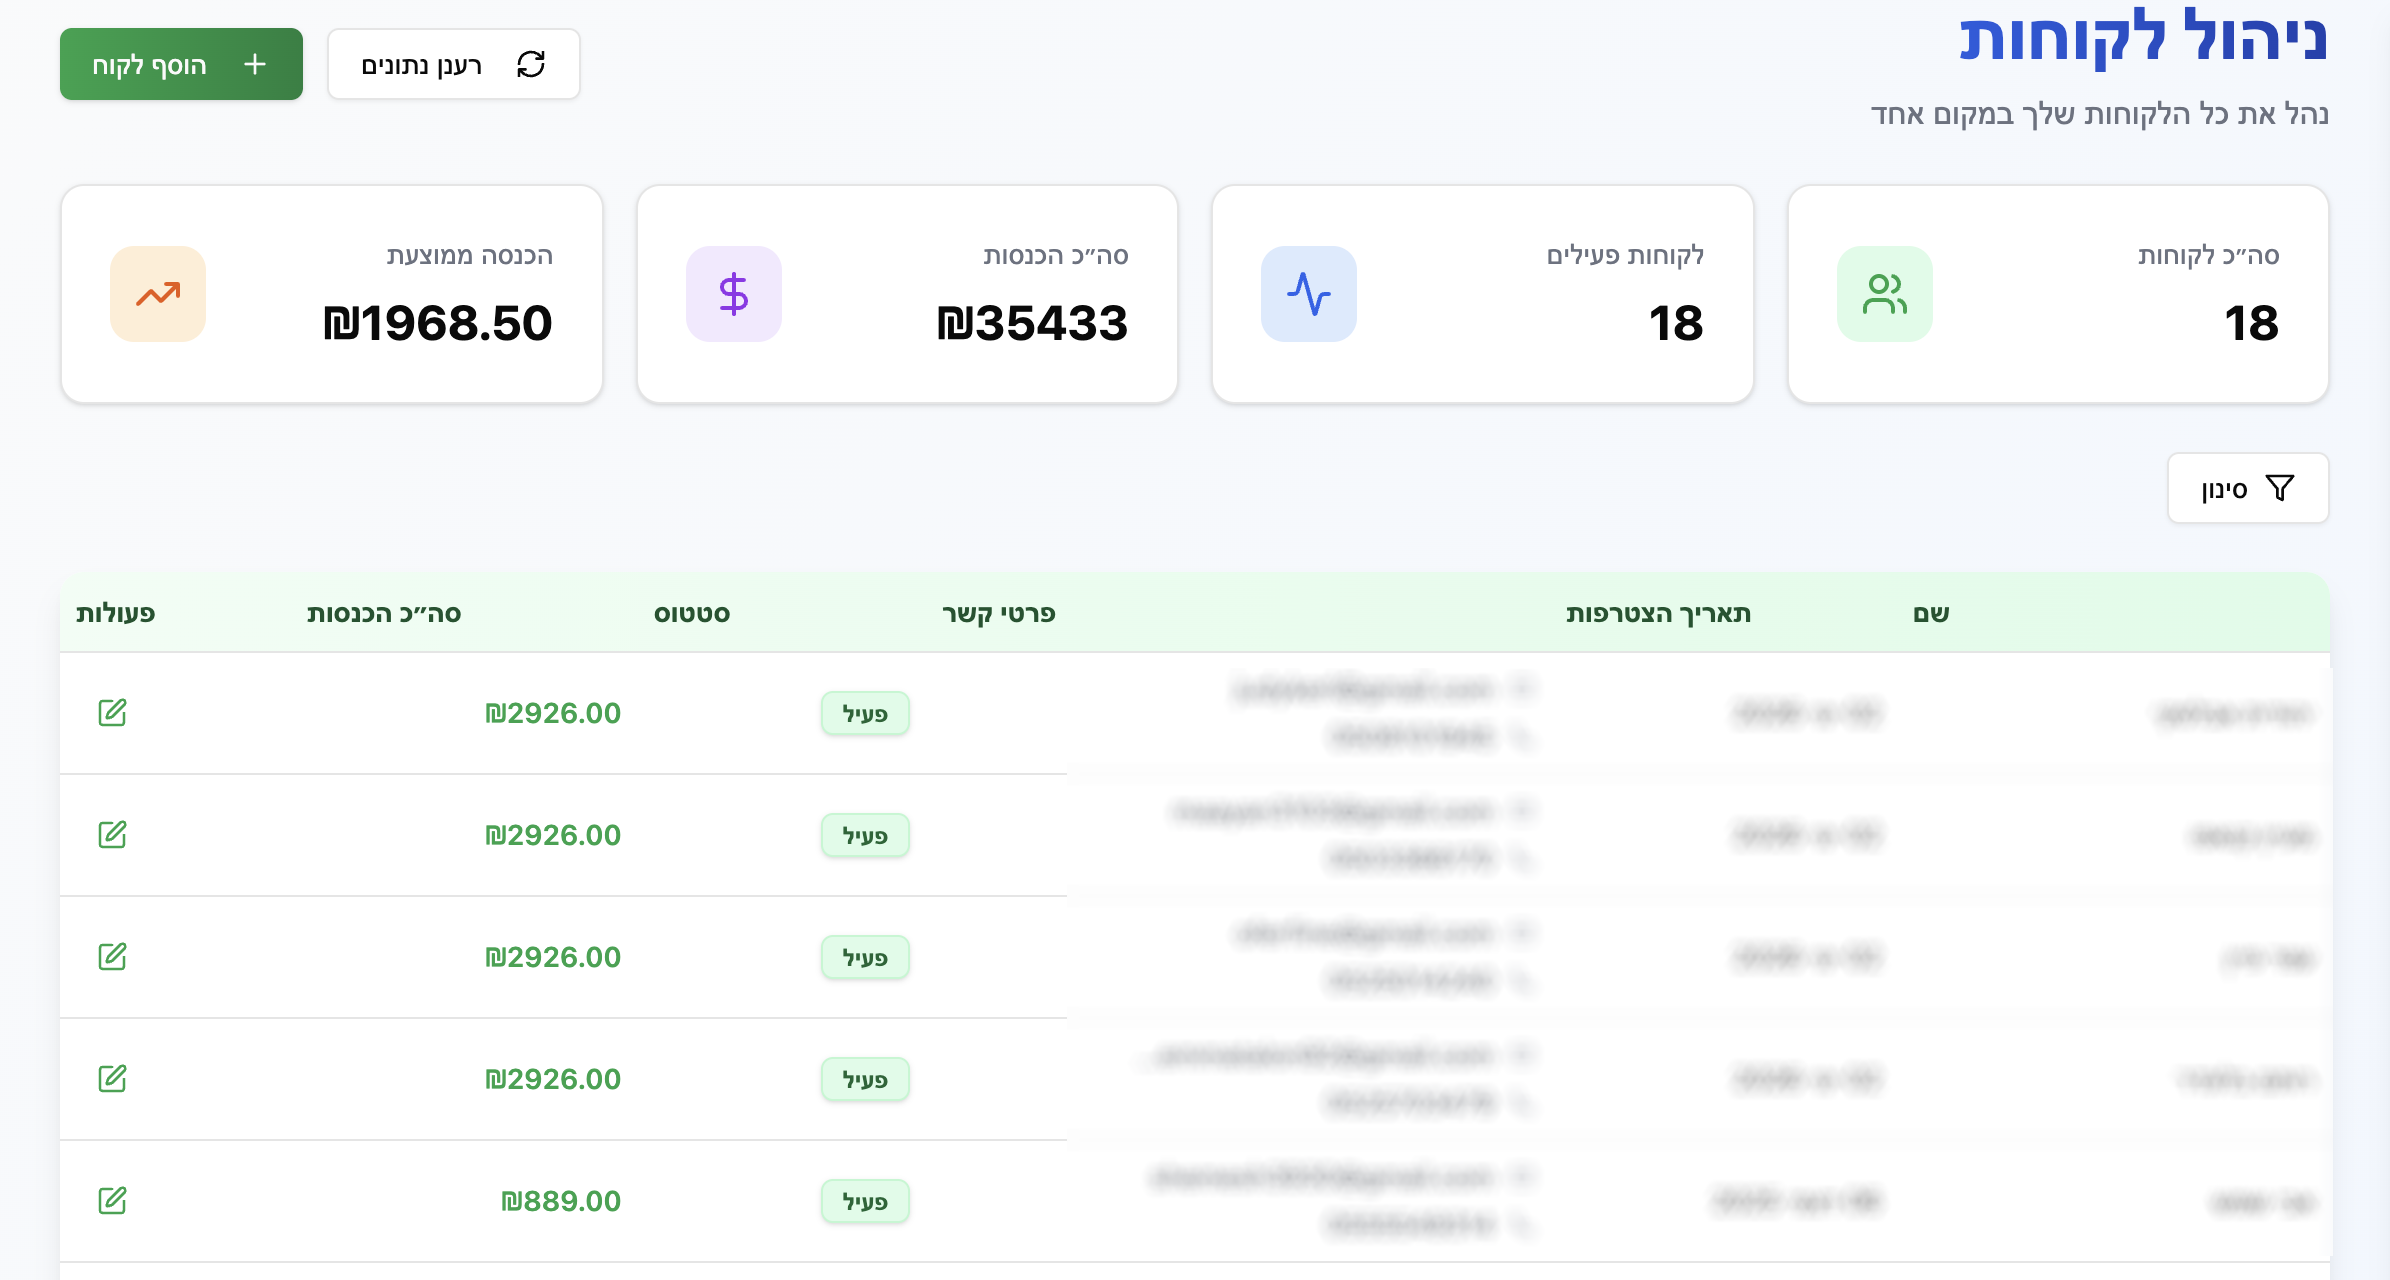2390x1280 pixels.
Task: Click the רענן נתונים refresh data button
Action: 453,64
